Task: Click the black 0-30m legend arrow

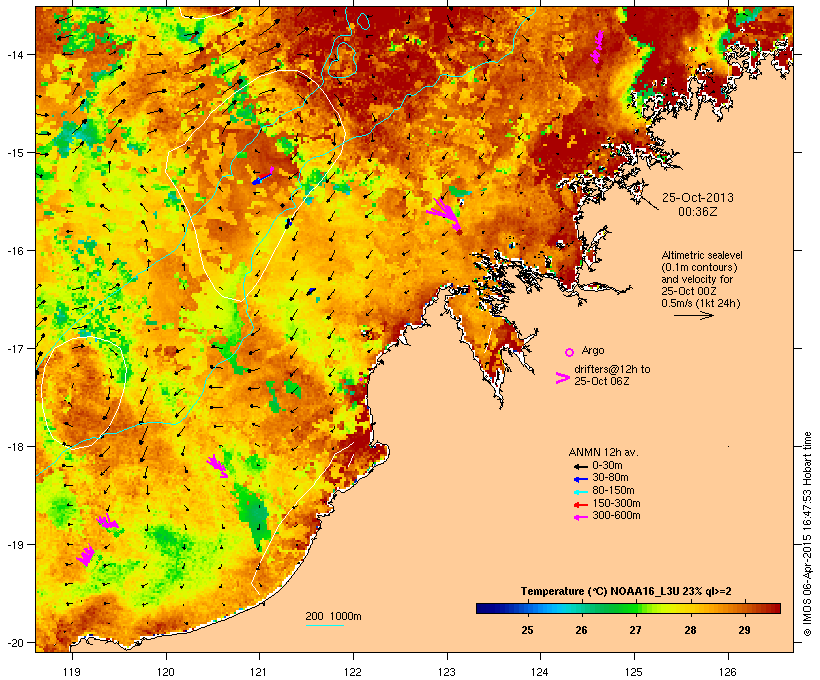Action: (581, 466)
